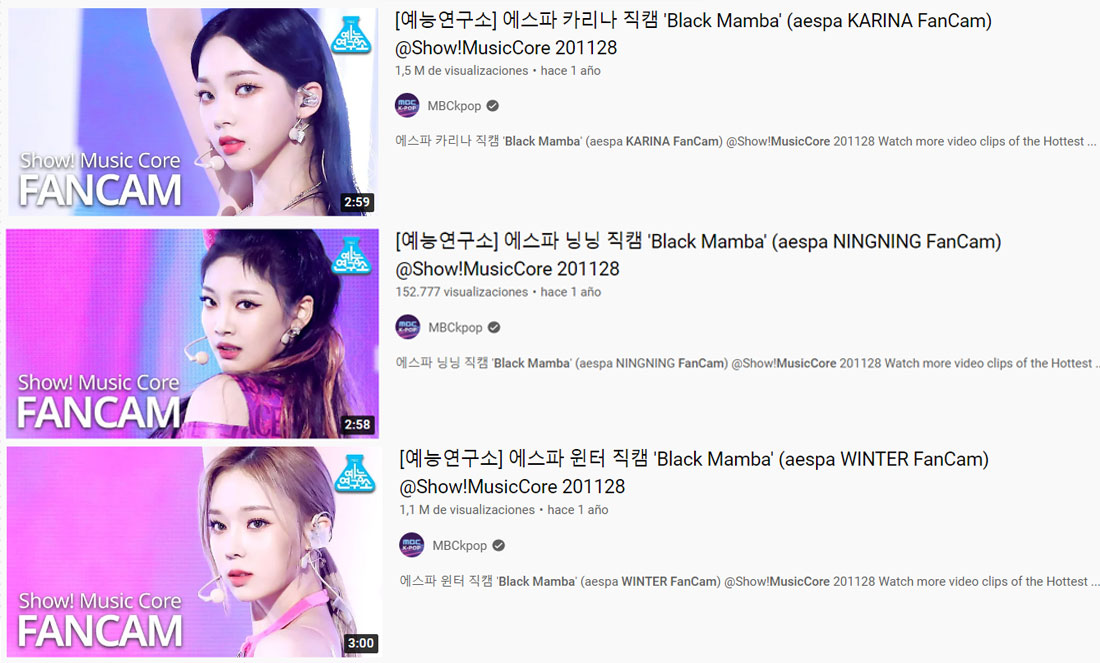Open the KARINA FanCam video thumbnail
Screen dimensions: 1100x663
(192, 112)
